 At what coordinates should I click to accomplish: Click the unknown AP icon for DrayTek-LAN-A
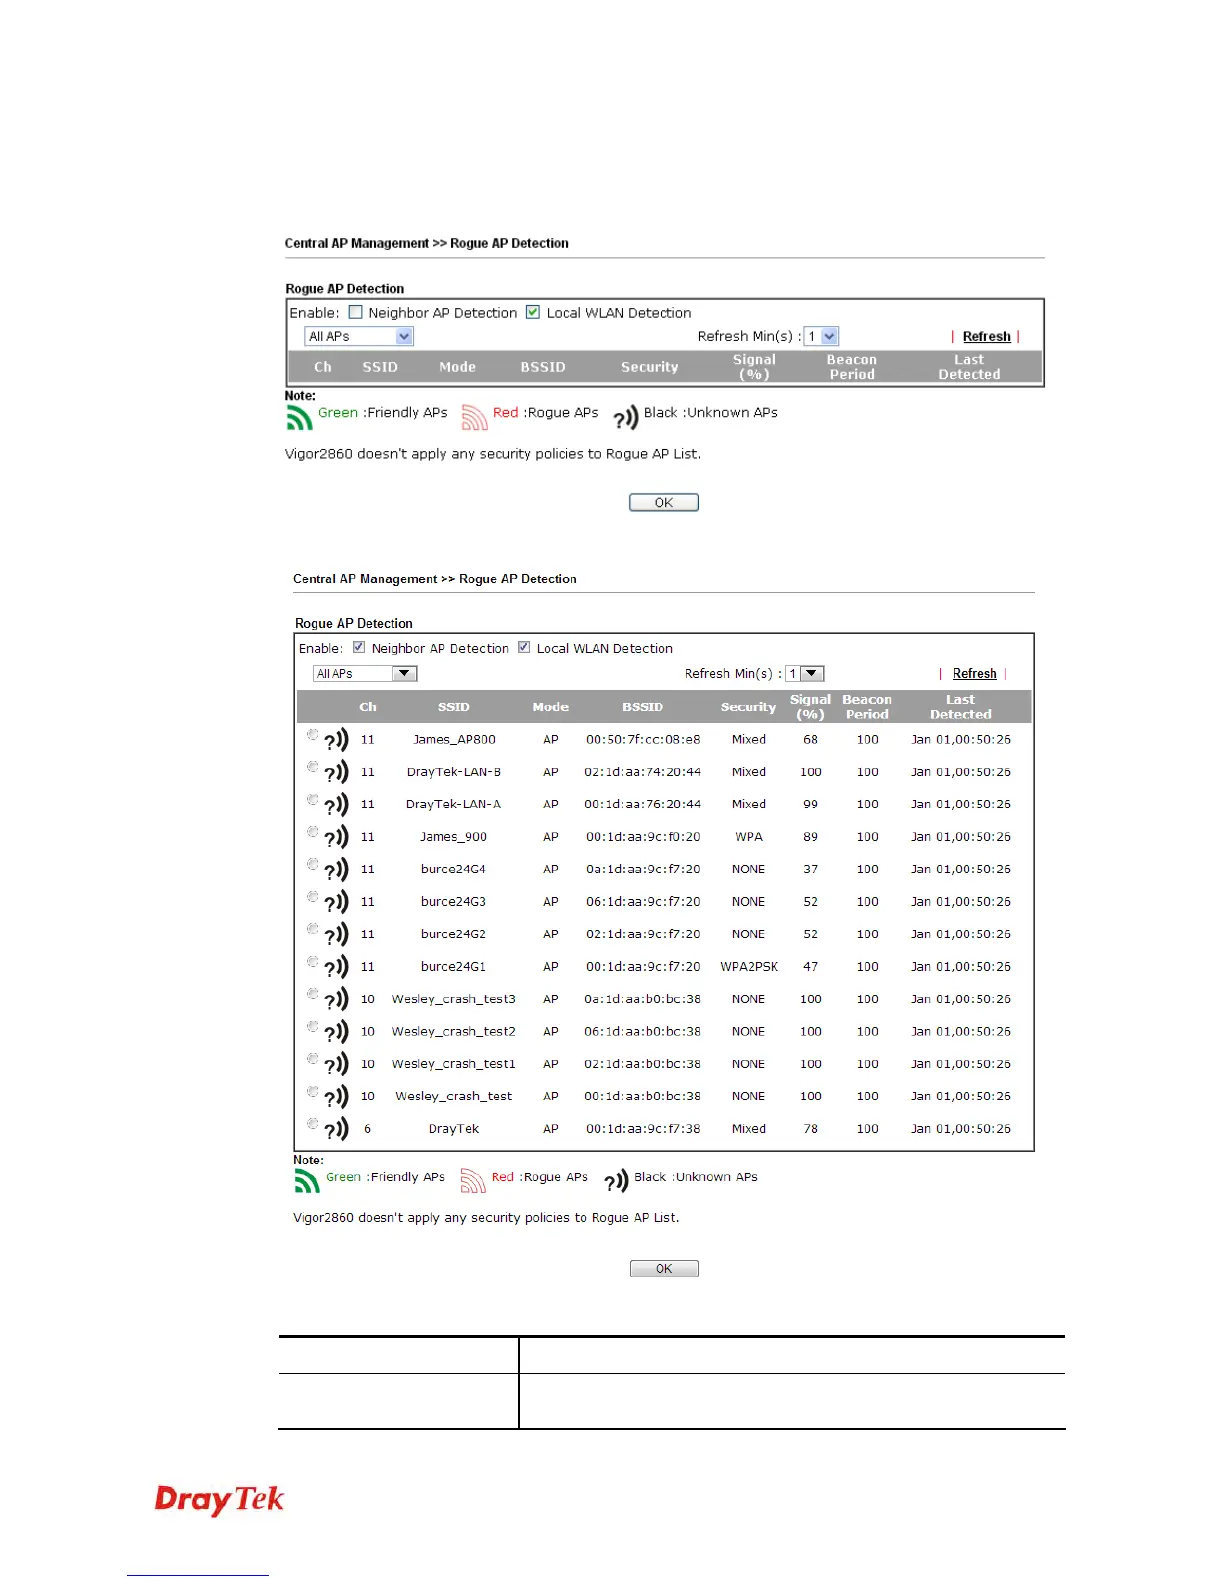pos(337,806)
